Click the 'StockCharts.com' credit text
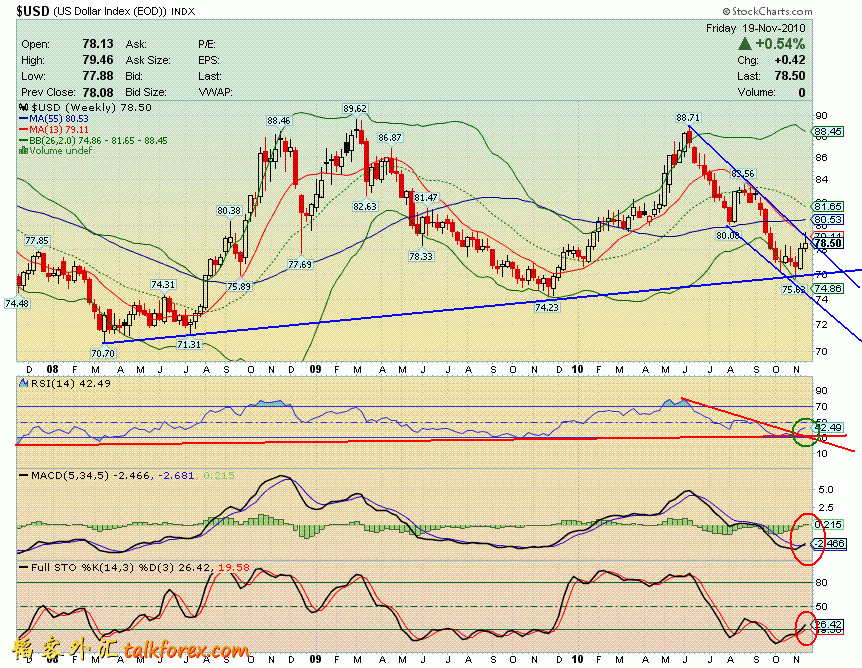The image size is (862, 668). point(772,12)
